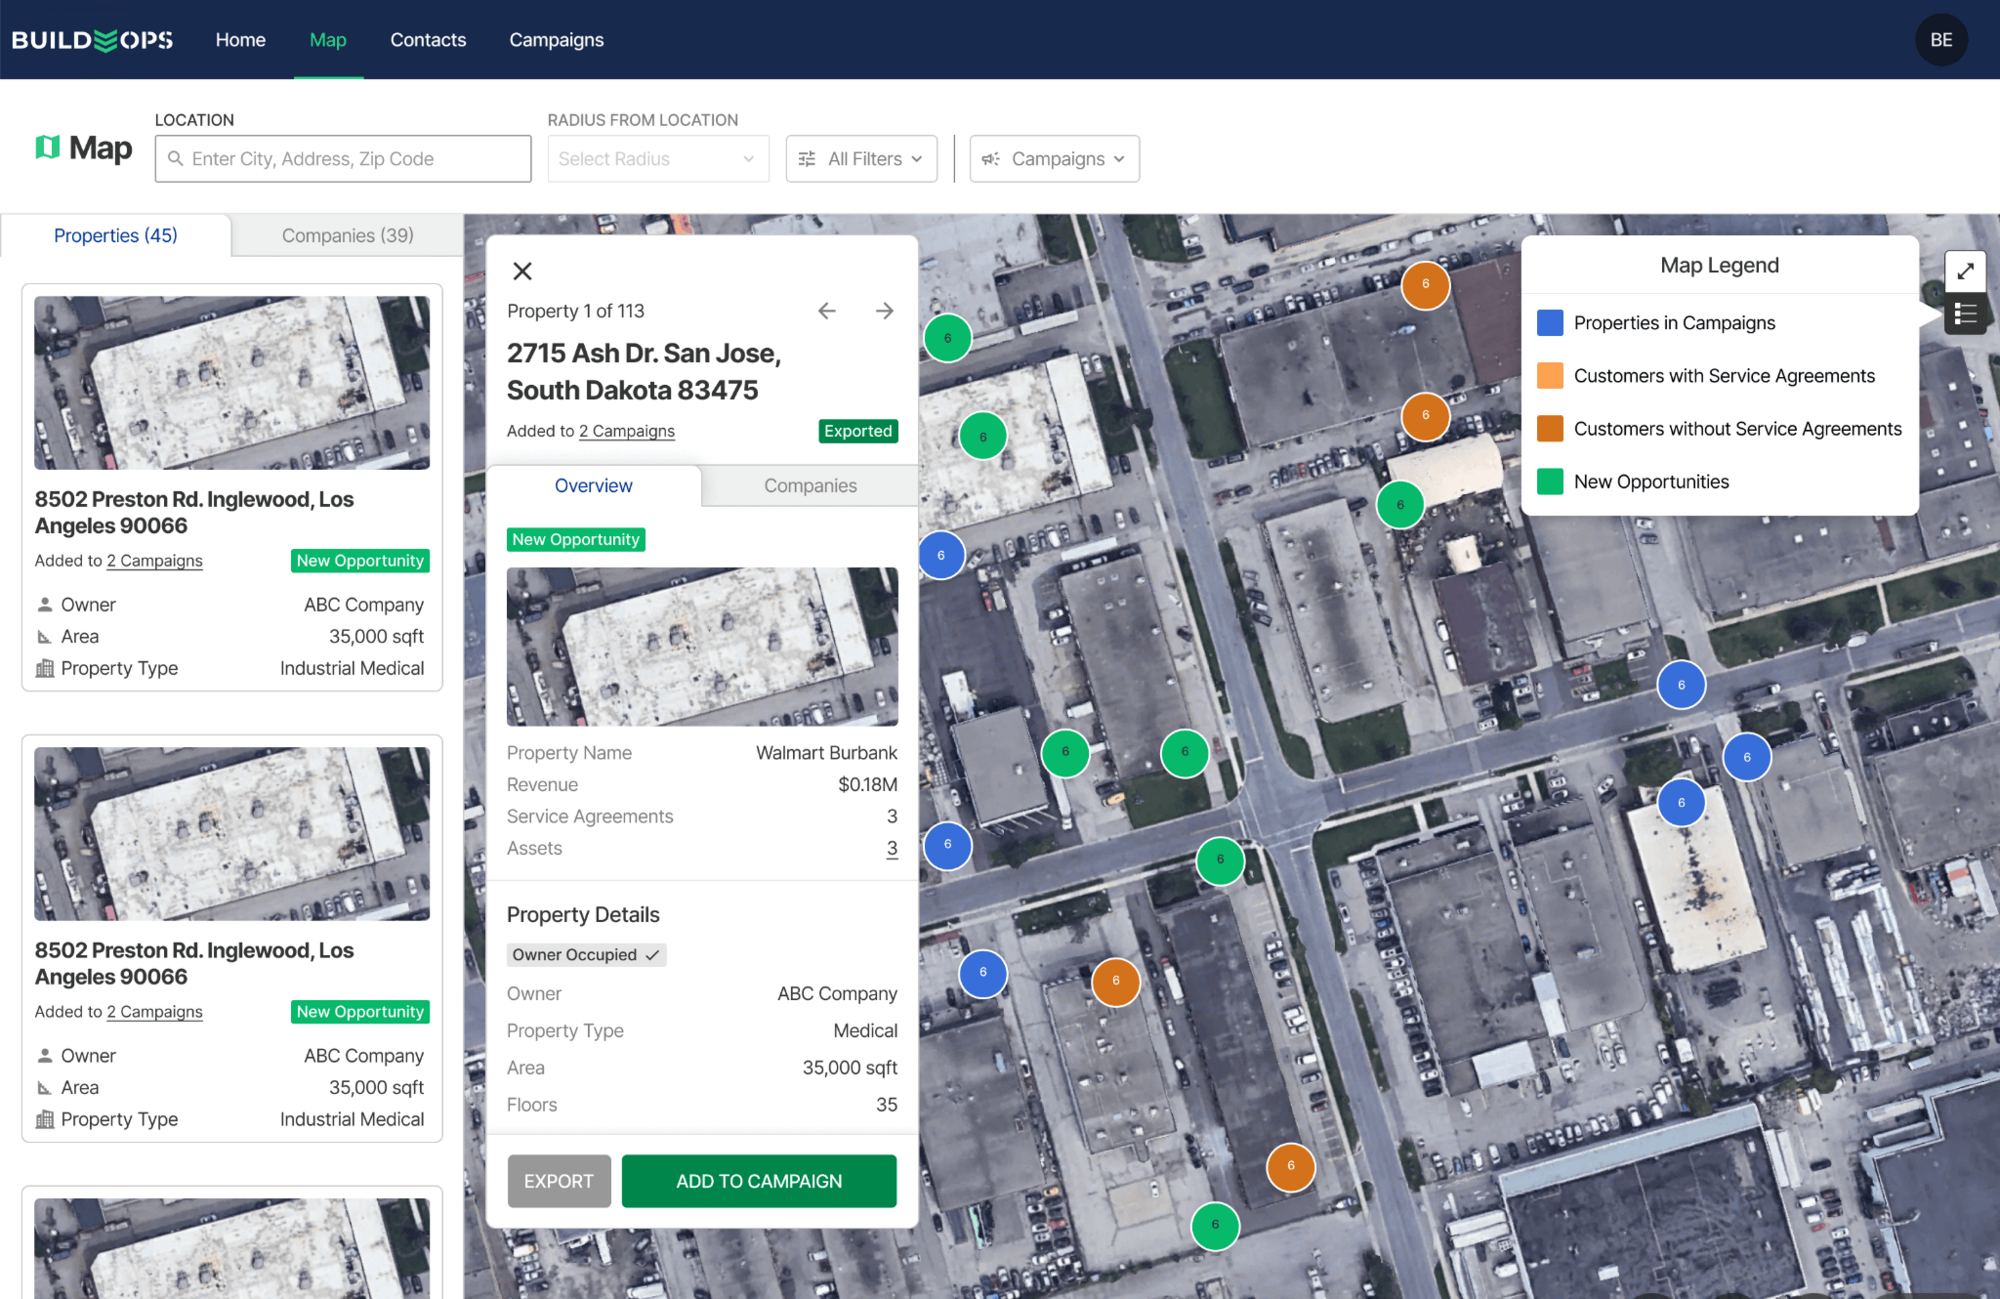Click the Property 1 of 113 label
This screenshot has width=2000, height=1299.
(x=575, y=311)
